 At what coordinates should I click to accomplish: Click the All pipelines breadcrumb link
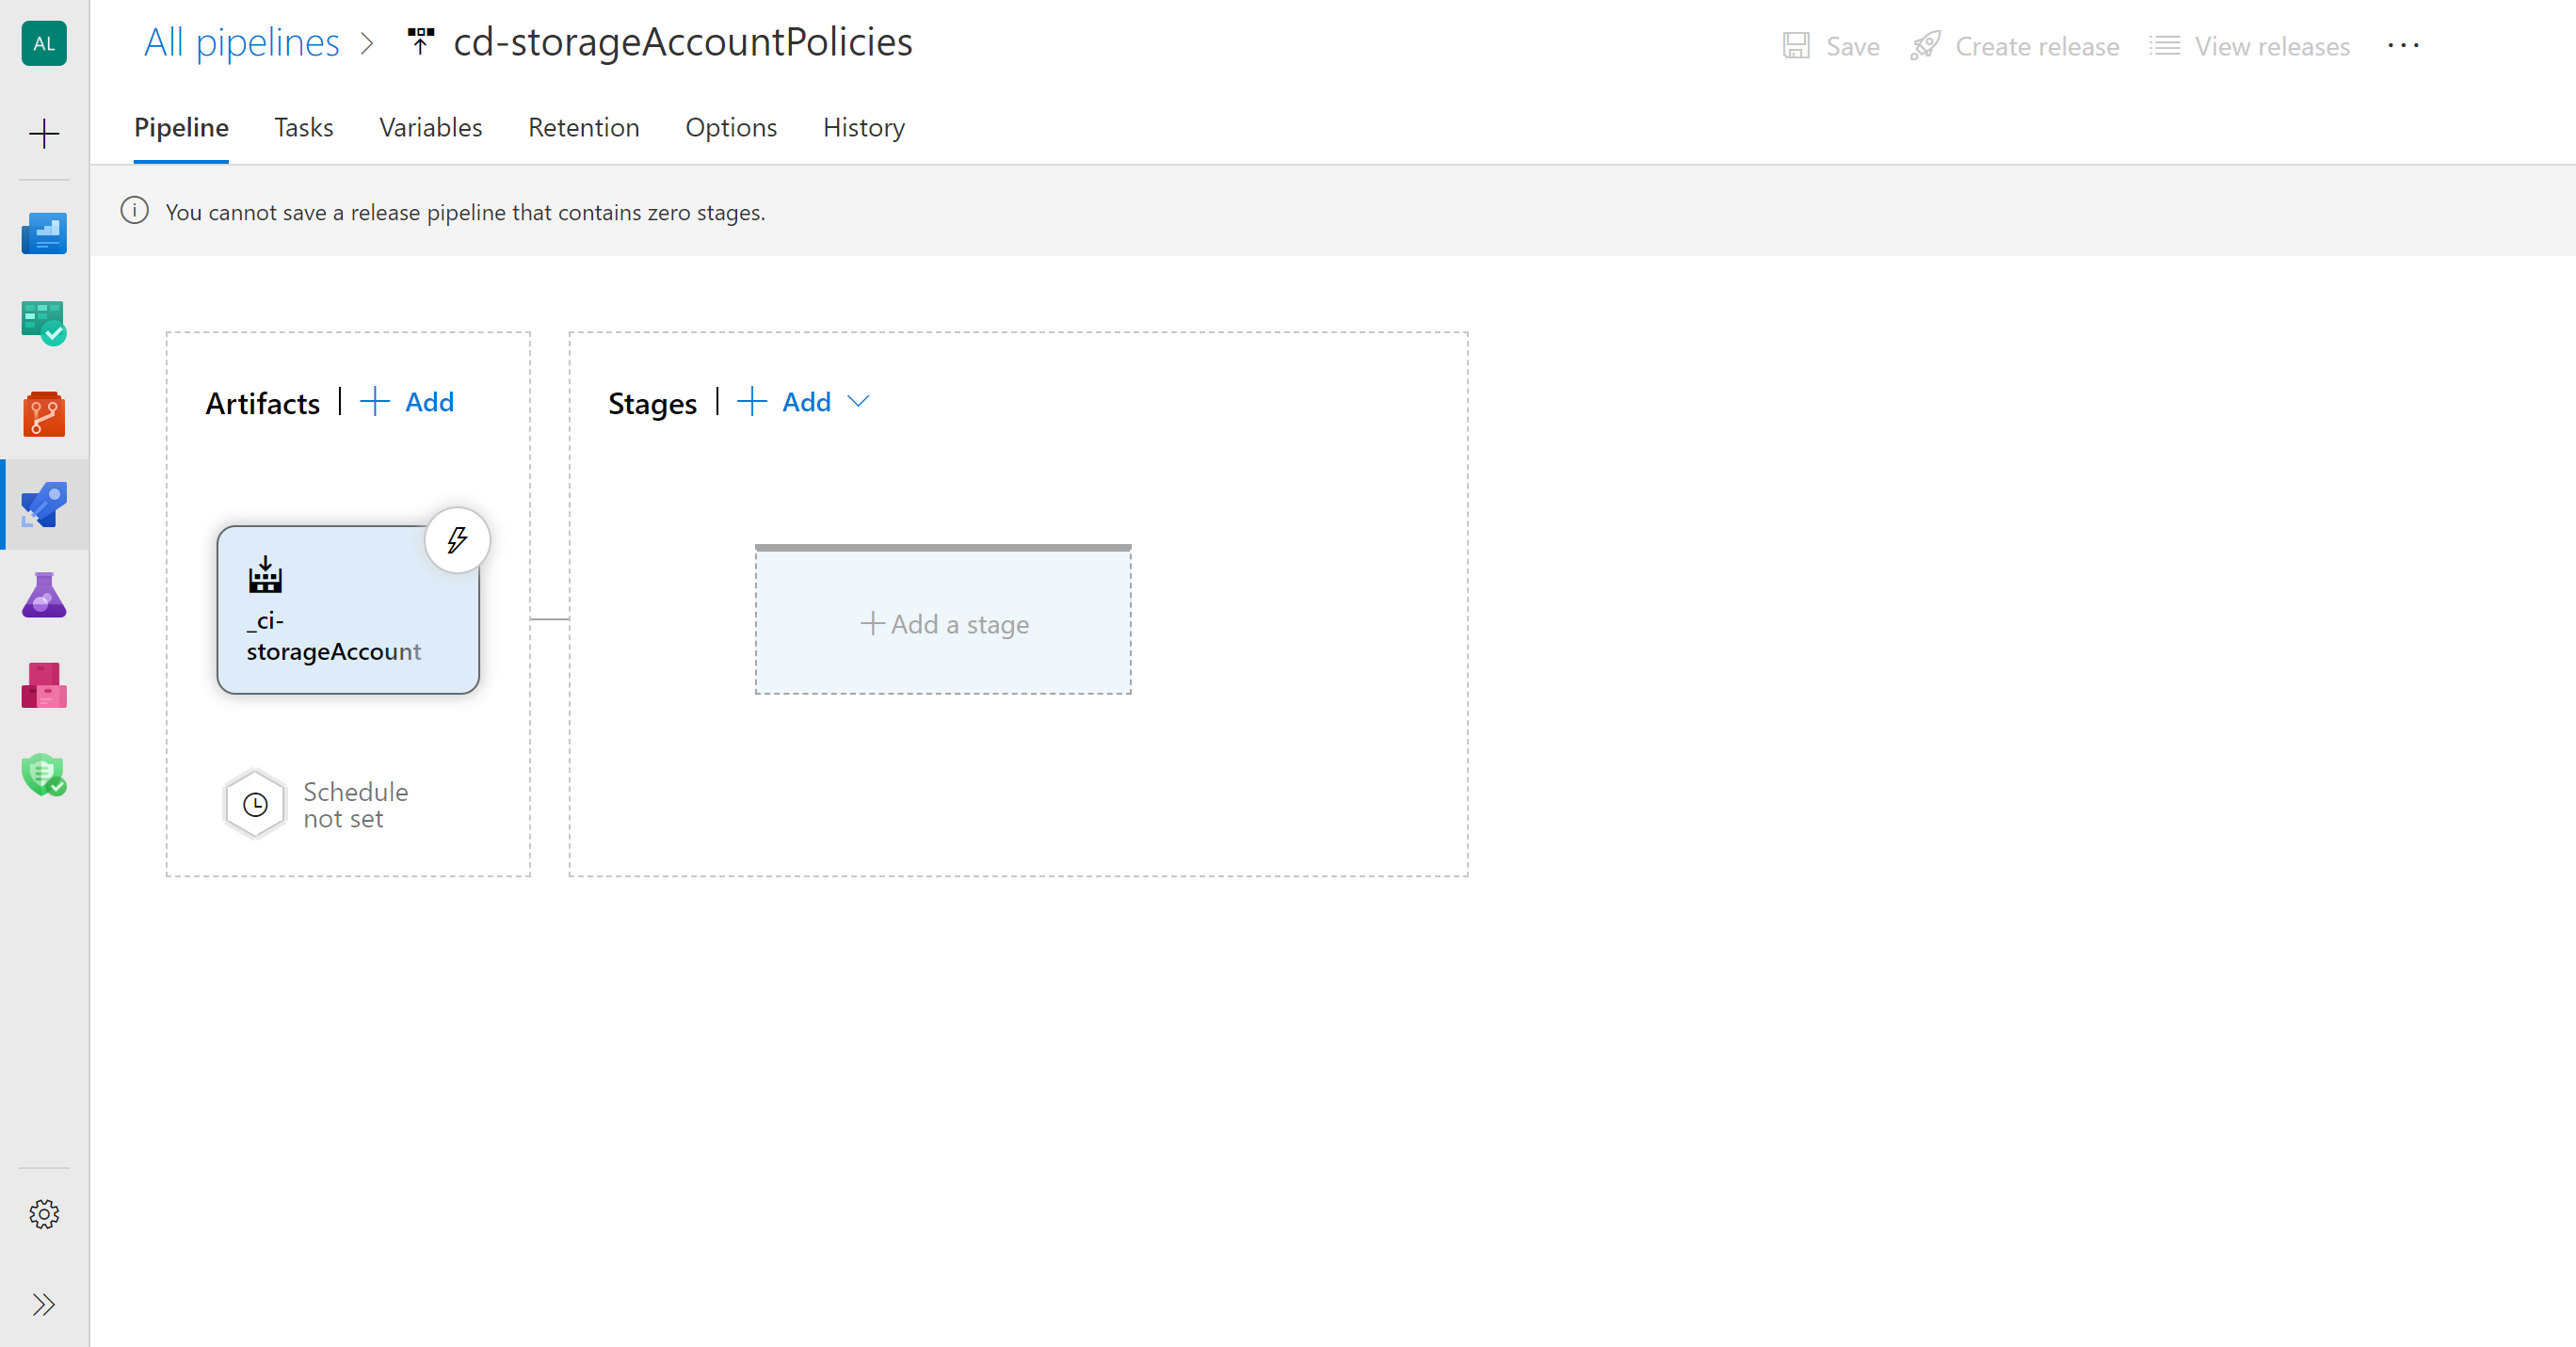238,42
